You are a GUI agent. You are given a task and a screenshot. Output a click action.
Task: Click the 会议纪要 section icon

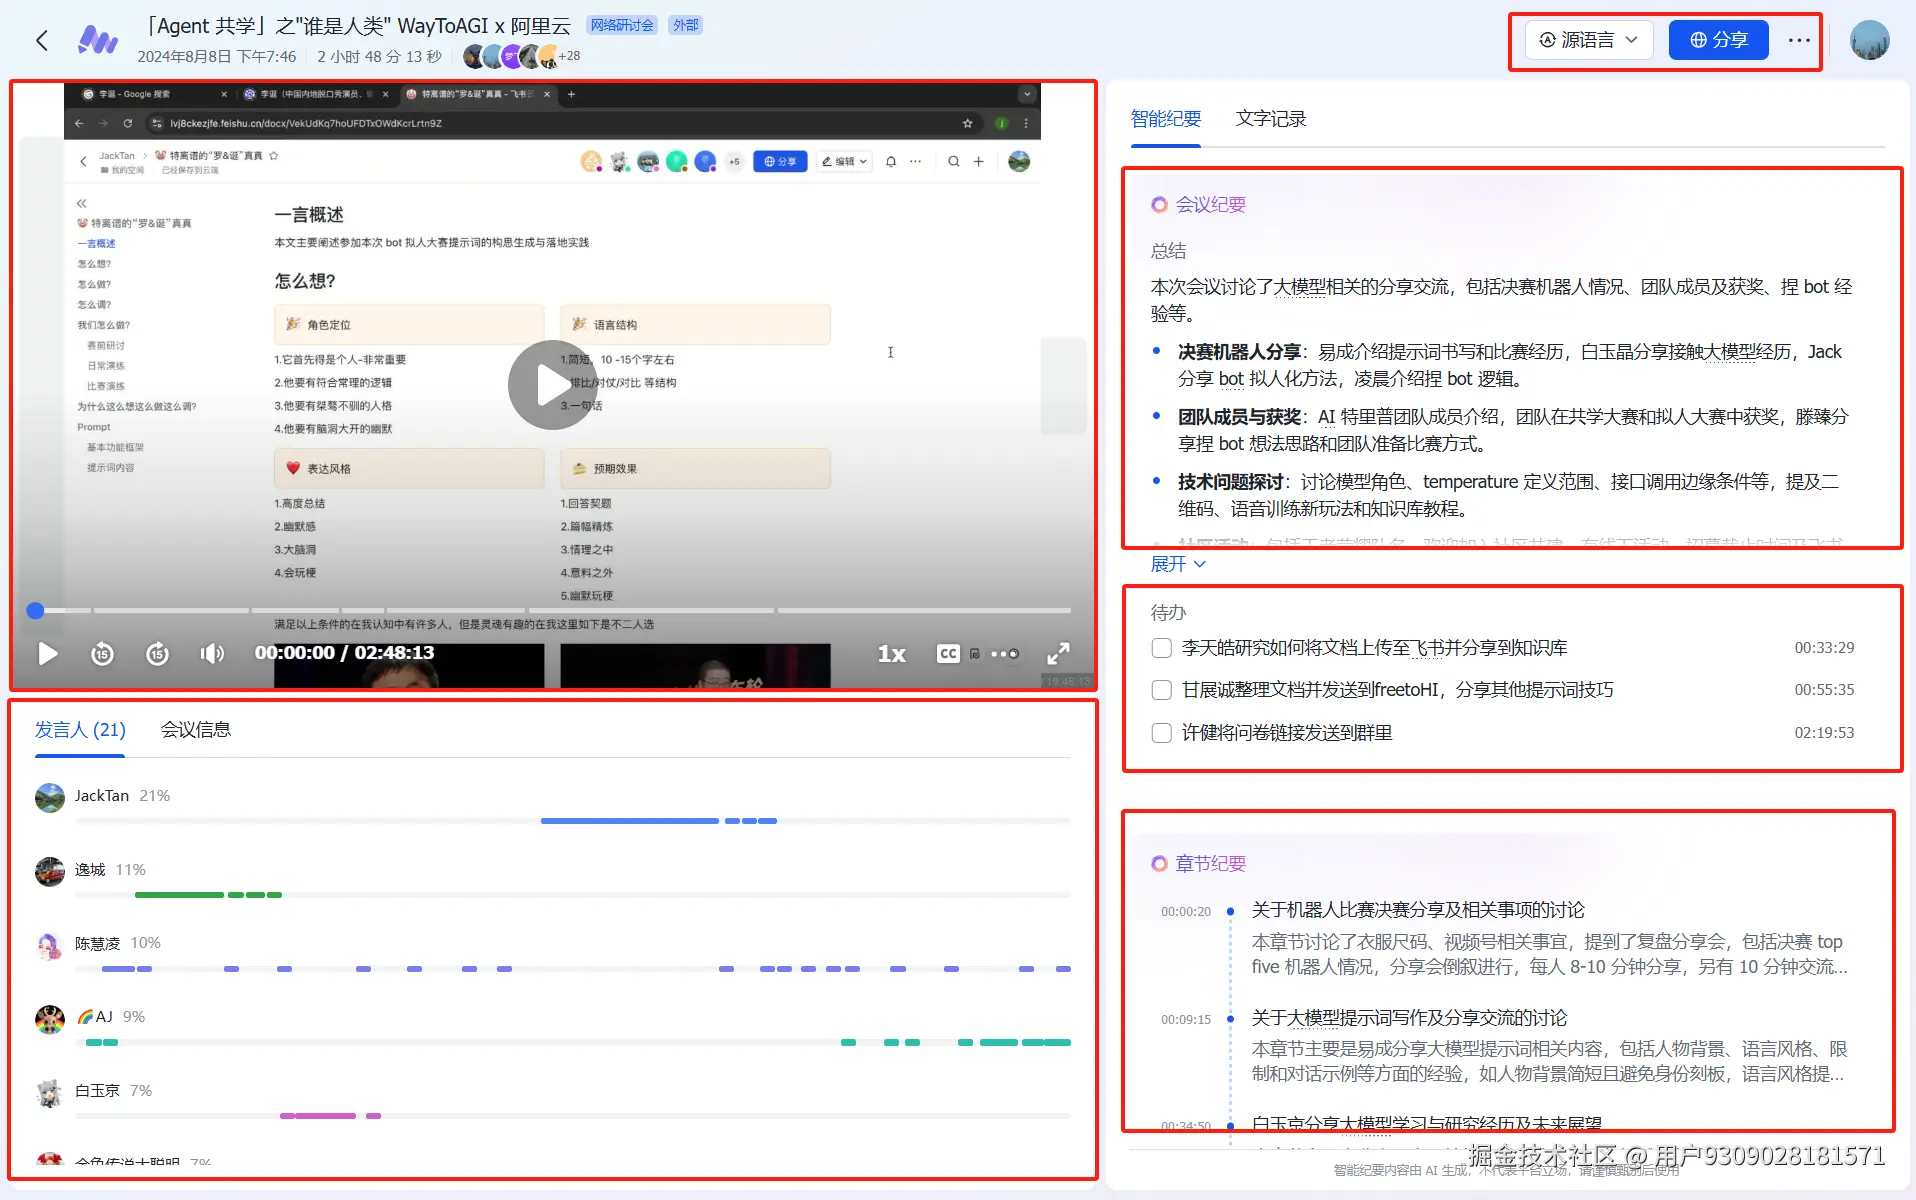[x=1159, y=205]
